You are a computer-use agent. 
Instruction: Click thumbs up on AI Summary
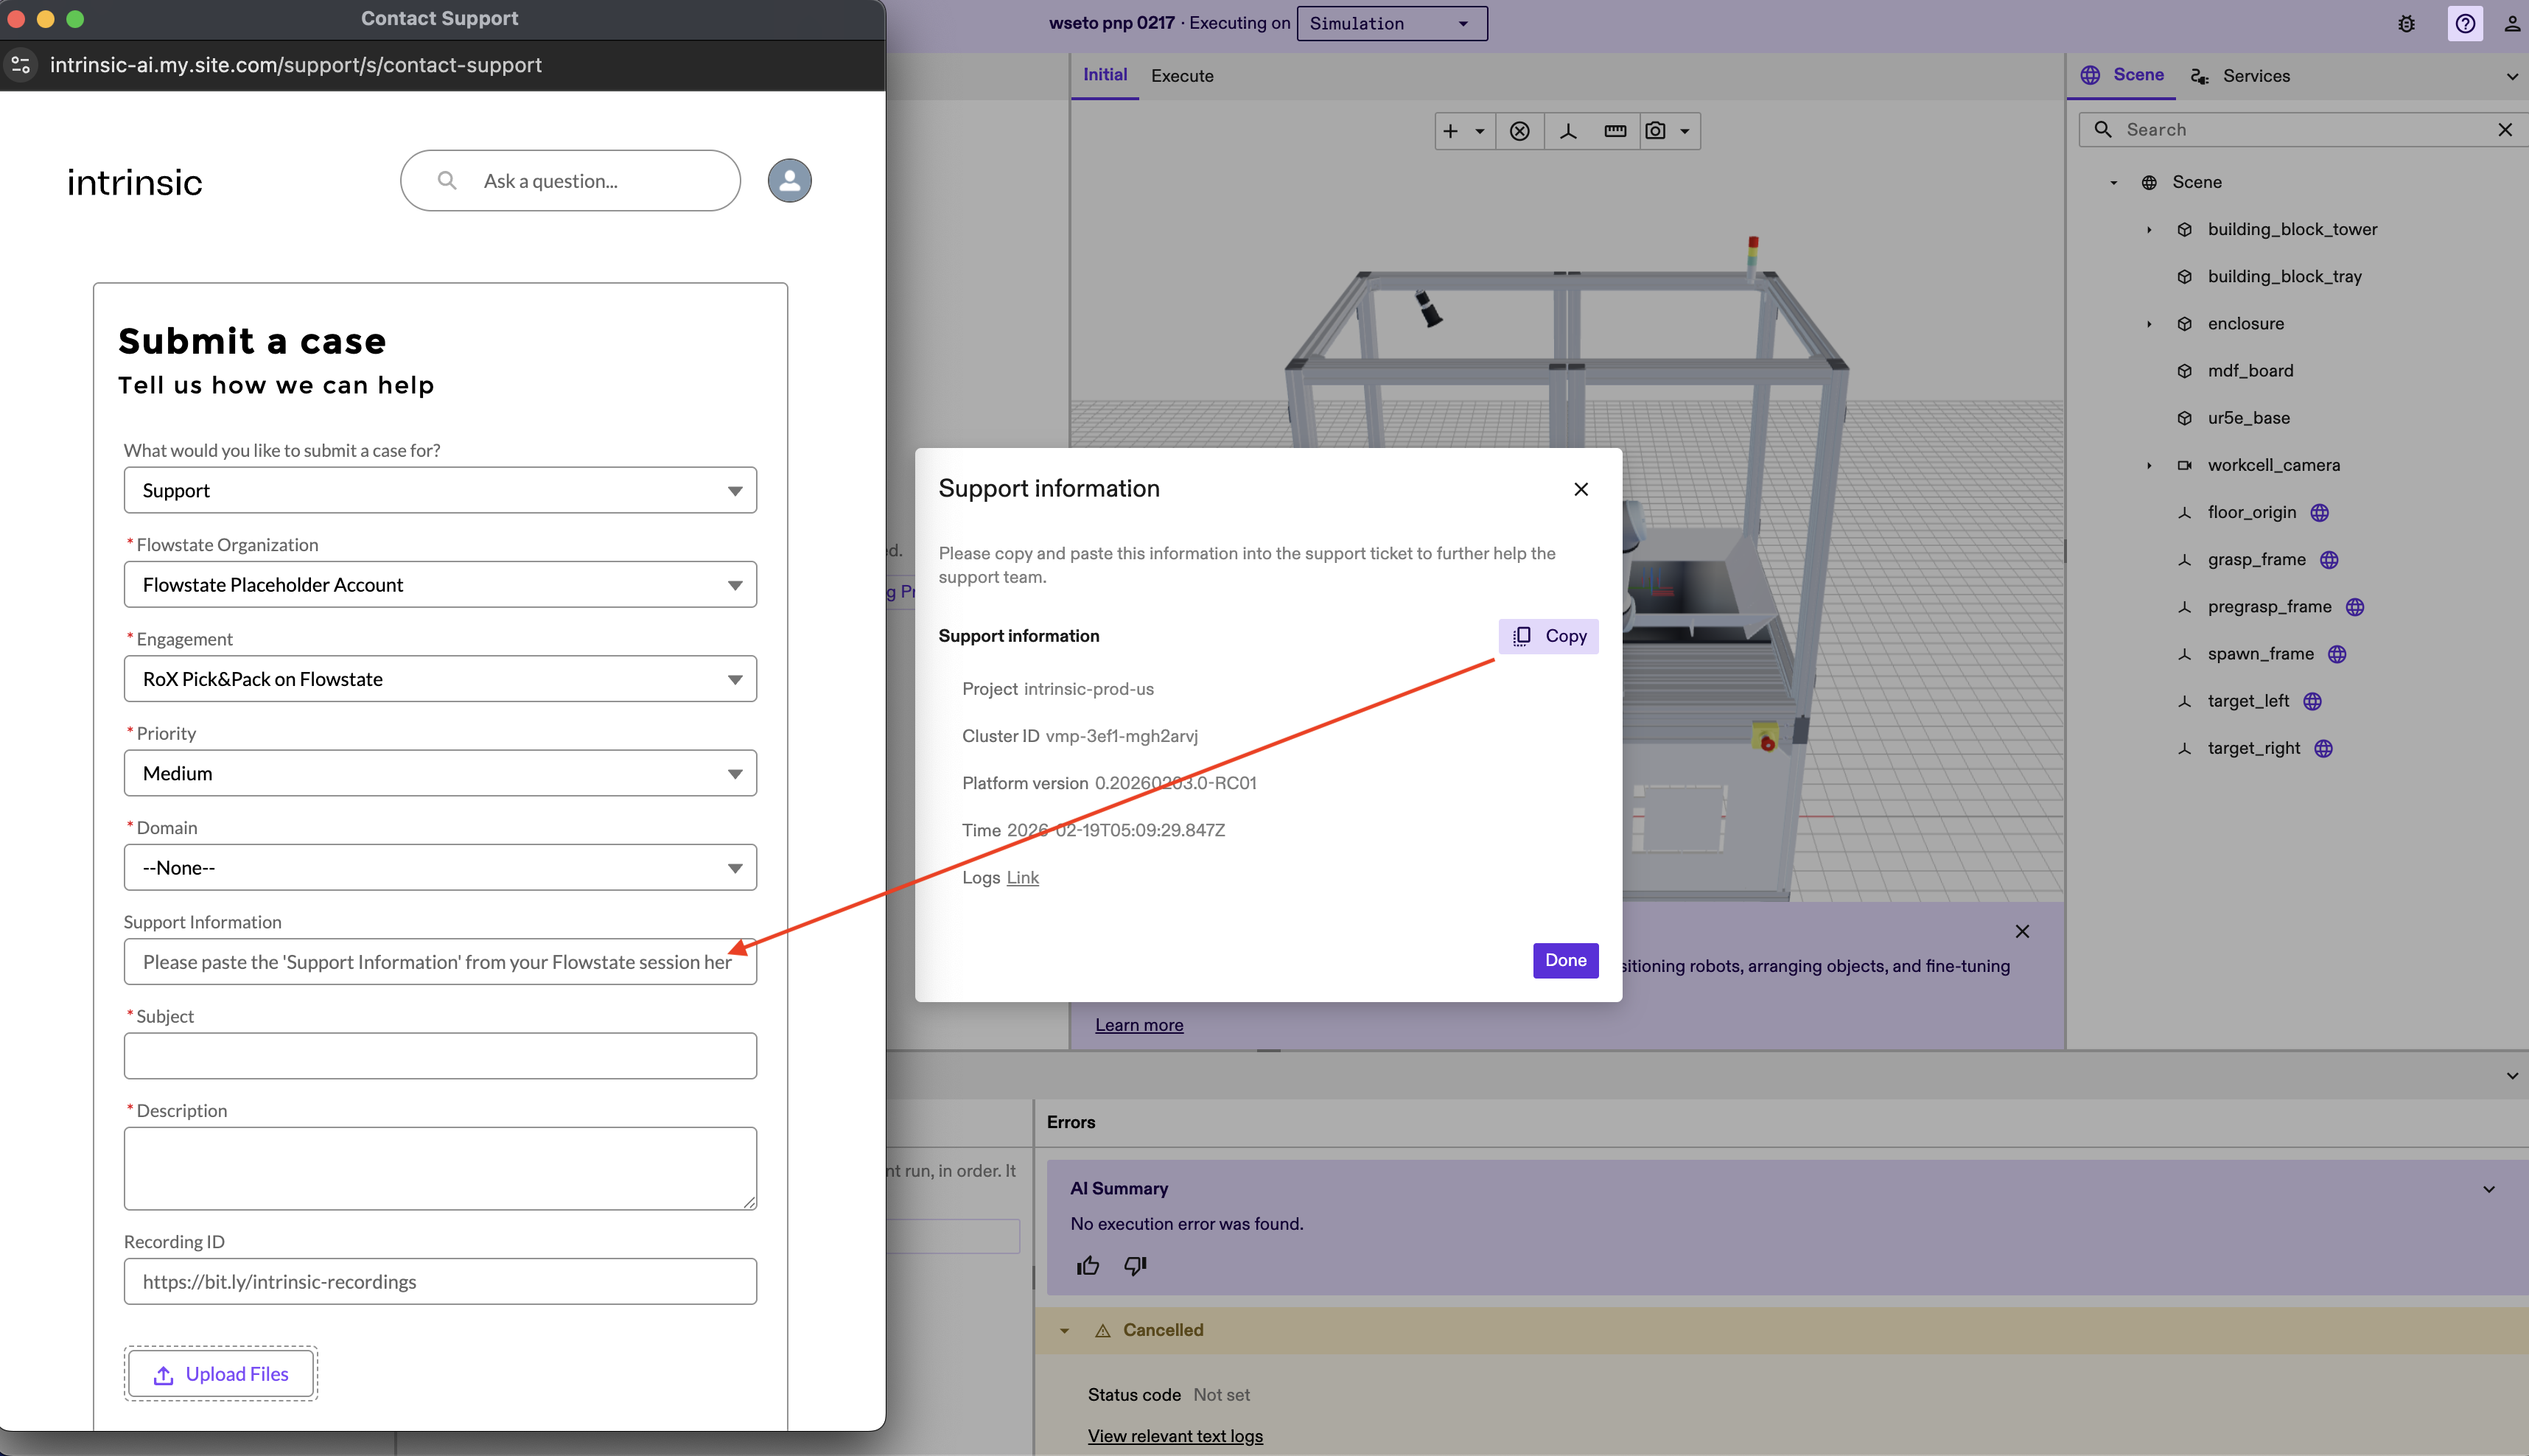(x=1088, y=1266)
